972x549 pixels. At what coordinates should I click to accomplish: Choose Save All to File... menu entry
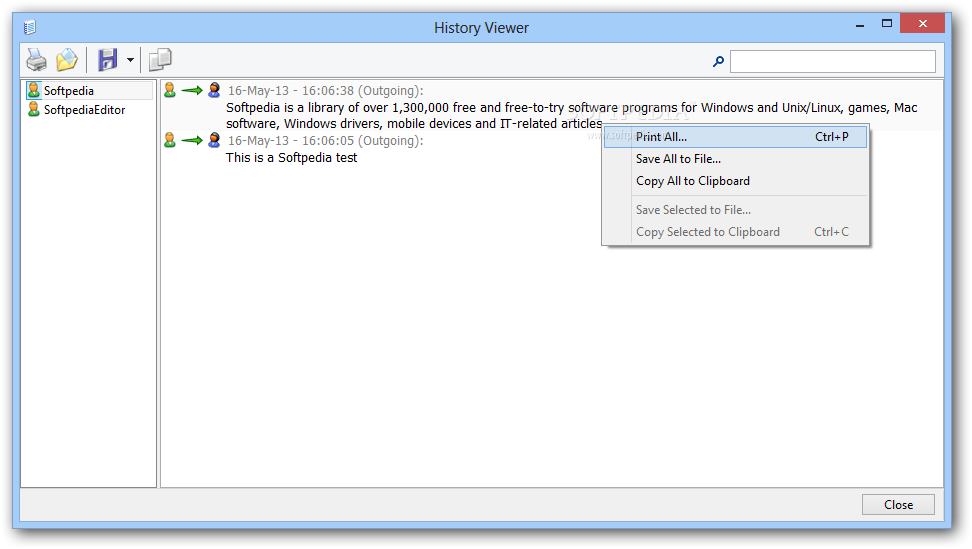[735, 159]
